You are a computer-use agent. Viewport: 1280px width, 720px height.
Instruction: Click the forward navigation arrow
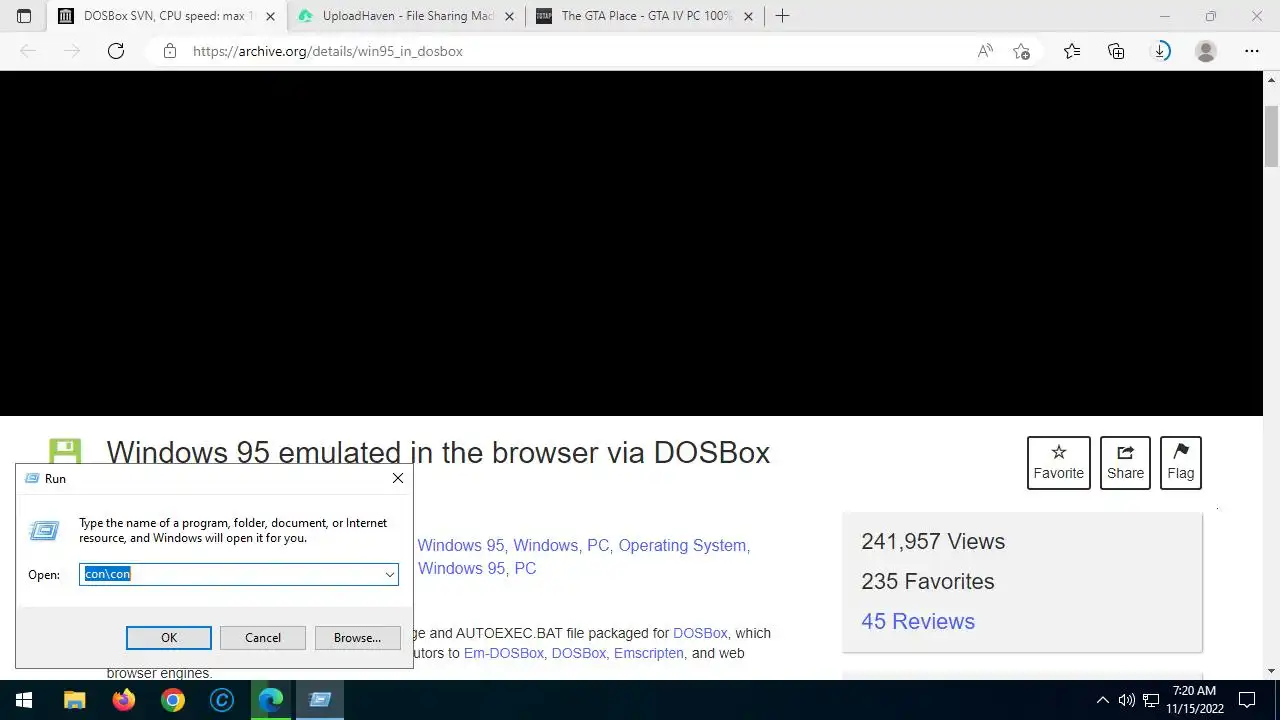point(72,51)
